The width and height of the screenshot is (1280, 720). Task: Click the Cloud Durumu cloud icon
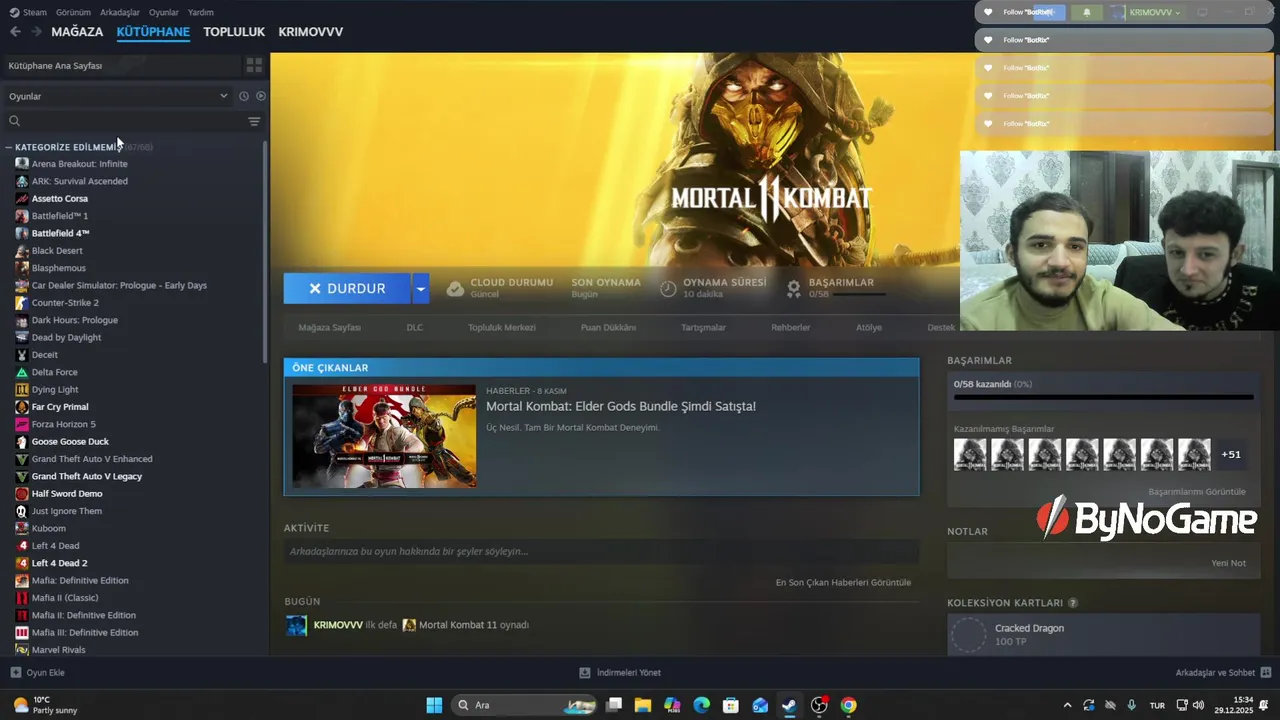point(455,288)
